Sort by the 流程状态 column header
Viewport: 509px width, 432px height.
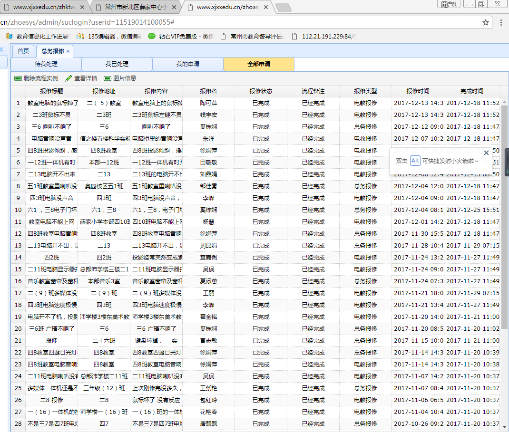click(313, 91)
